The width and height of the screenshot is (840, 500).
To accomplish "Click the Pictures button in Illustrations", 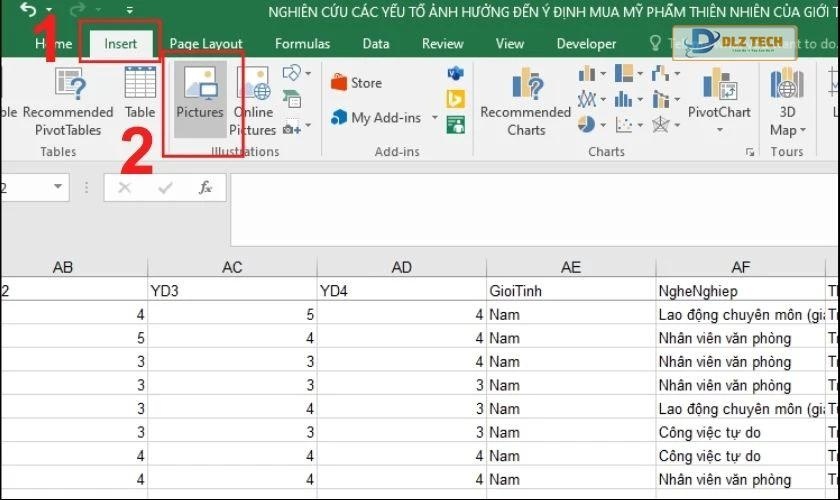I will click(200, 96).
